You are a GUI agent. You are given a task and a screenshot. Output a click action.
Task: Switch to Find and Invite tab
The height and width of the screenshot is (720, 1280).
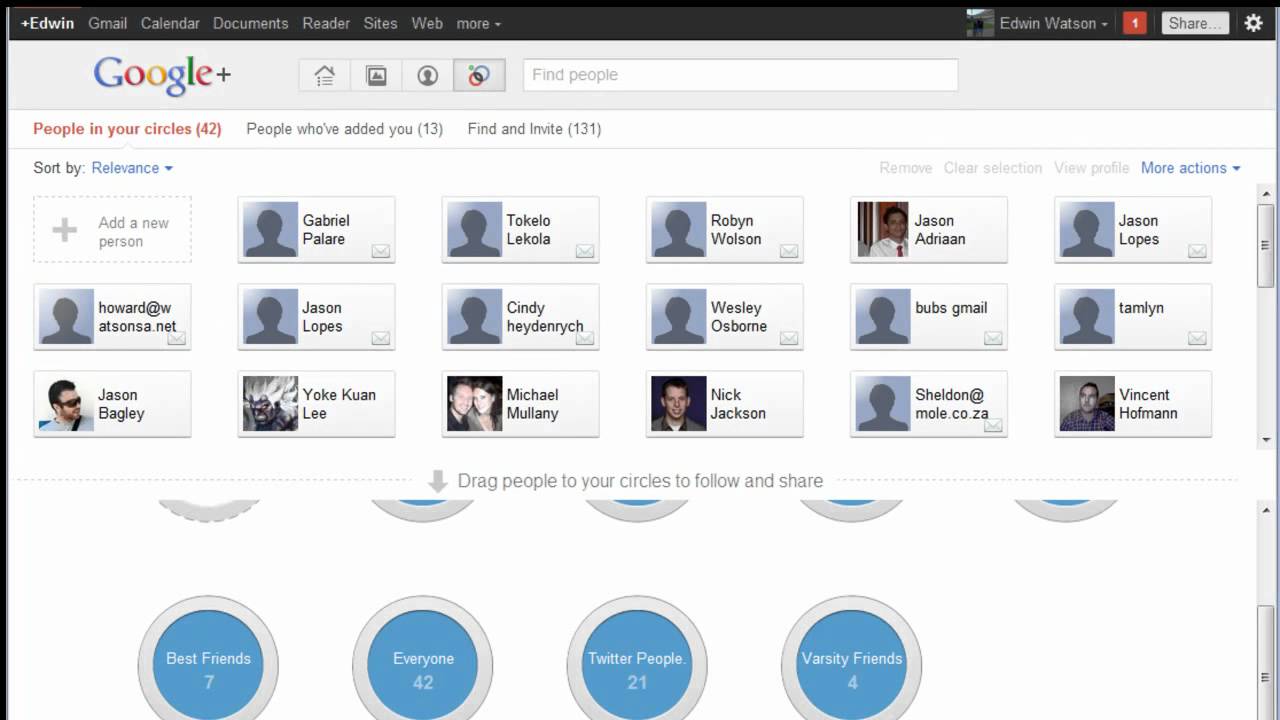(534, 129)
